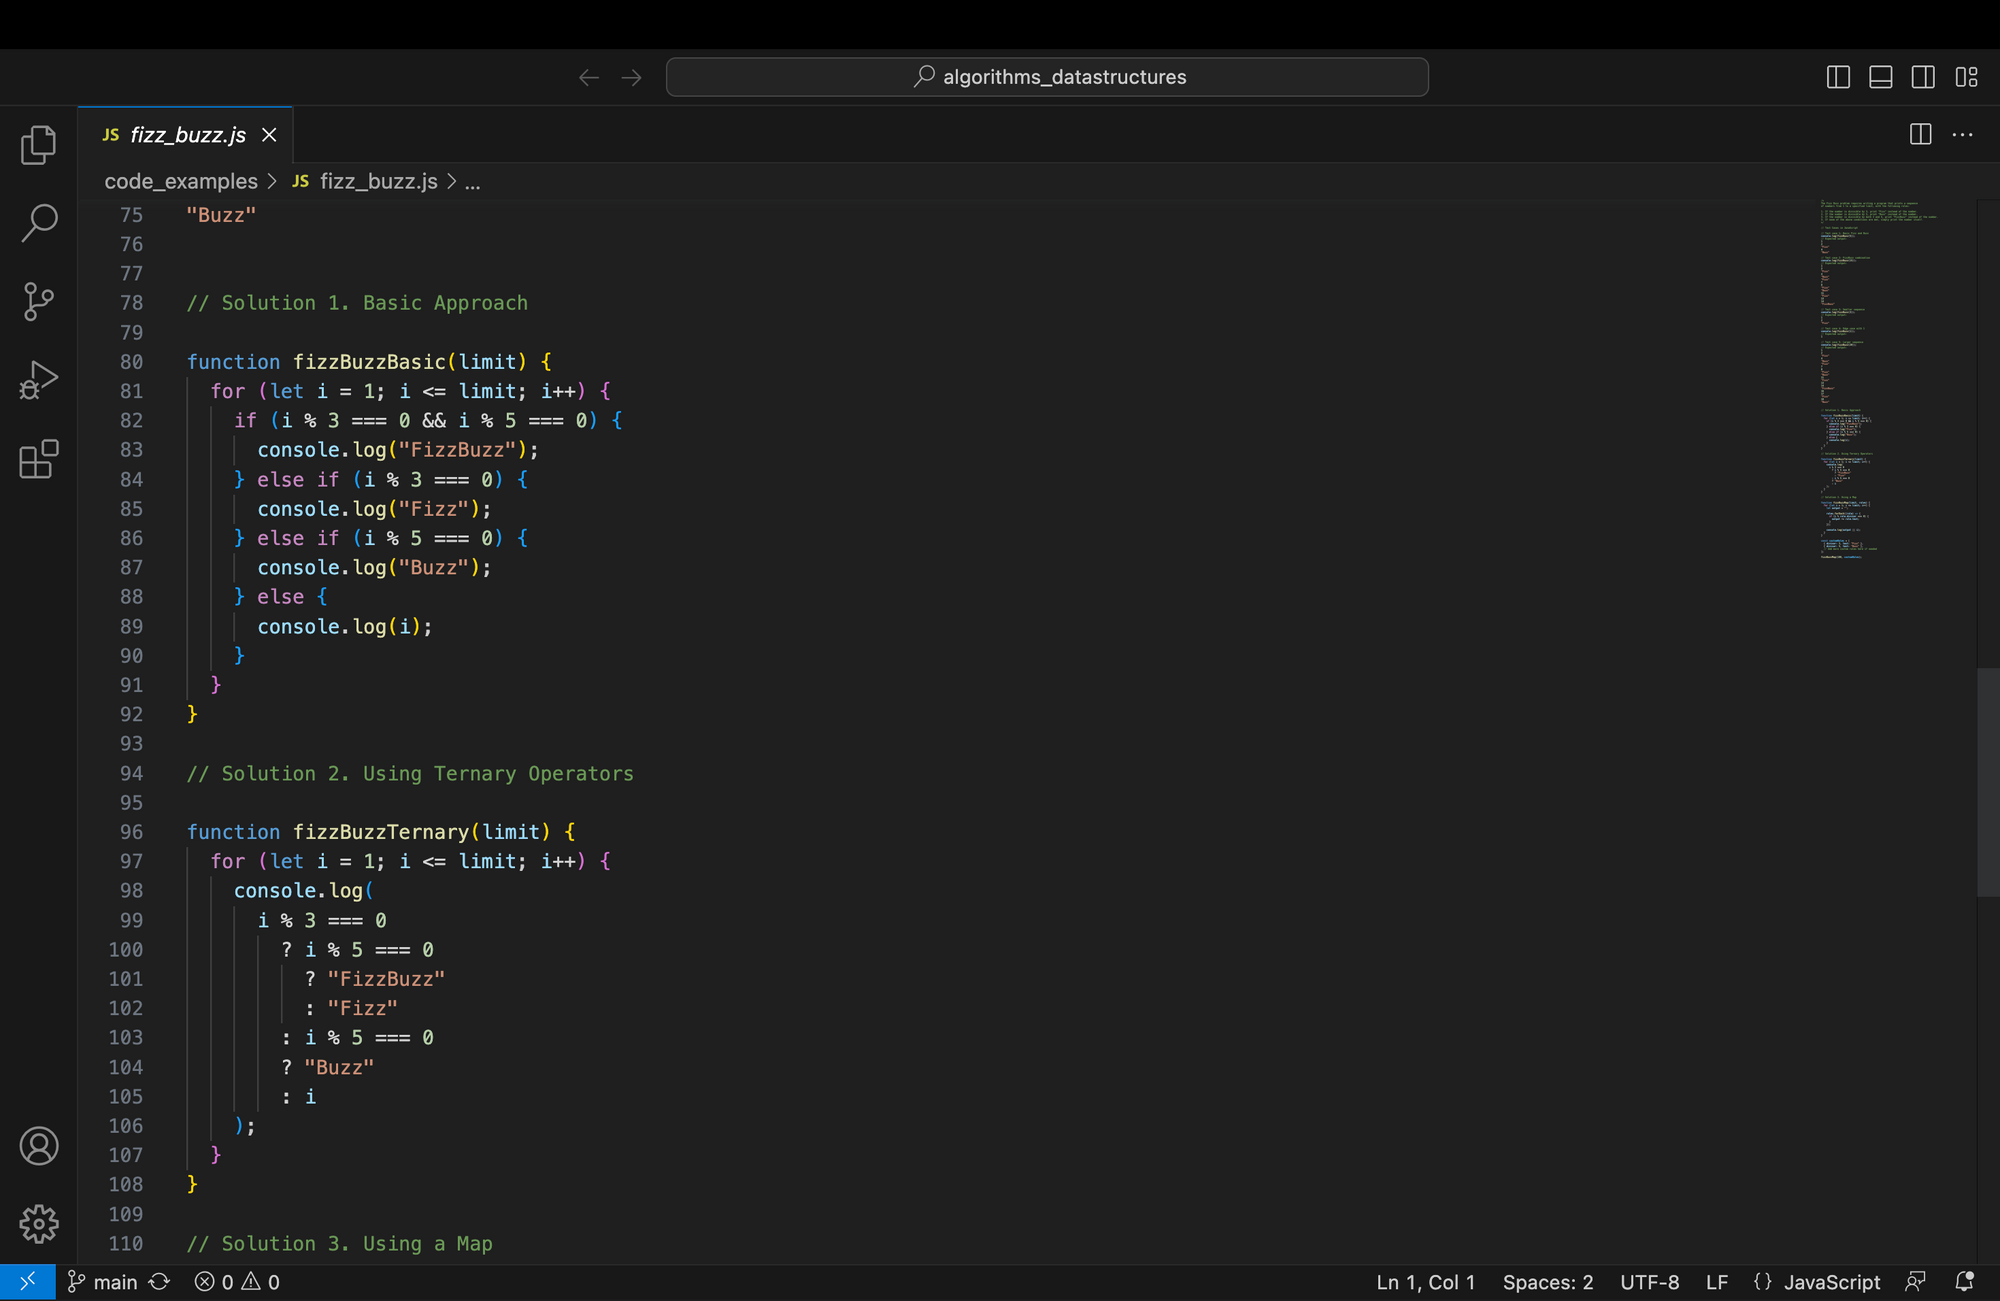Expand the code_examples breadcrumb dropdown

click(x=181, y=181)
